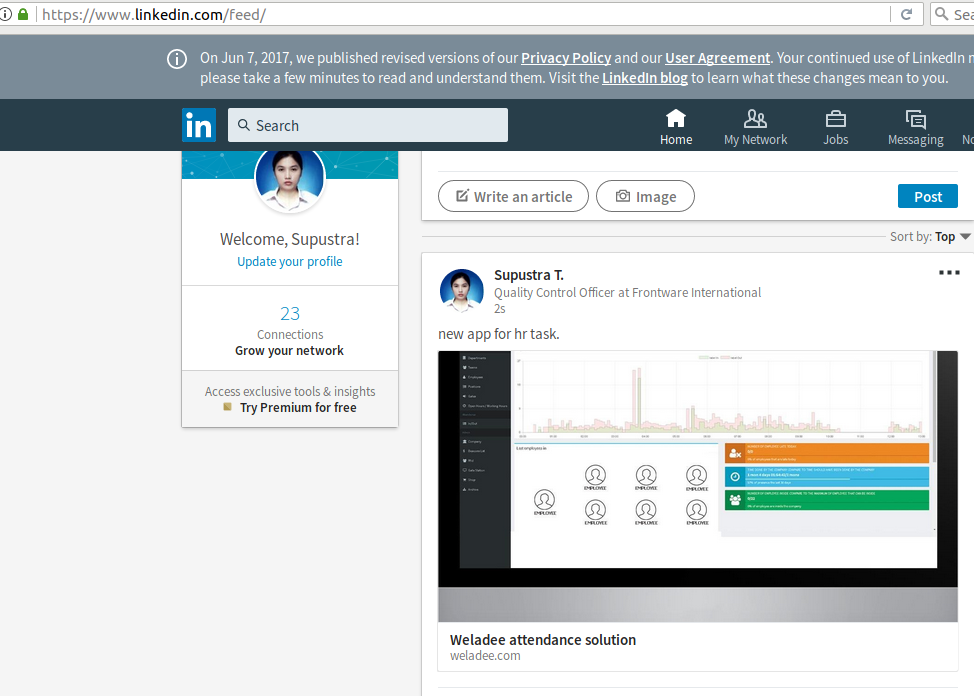
Task: Click the Write an article button
Action: (514, 196)
